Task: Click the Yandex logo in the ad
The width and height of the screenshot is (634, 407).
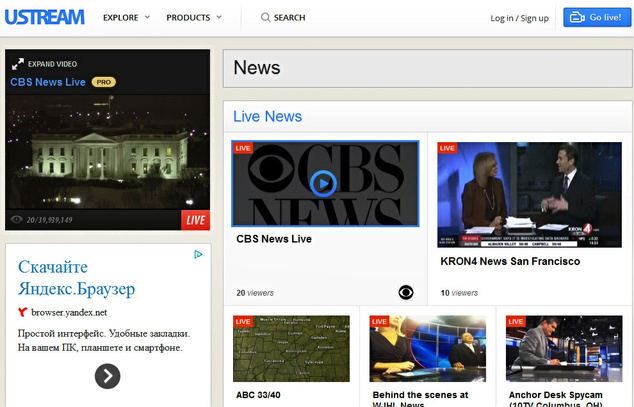Action: tap(23, 312)
